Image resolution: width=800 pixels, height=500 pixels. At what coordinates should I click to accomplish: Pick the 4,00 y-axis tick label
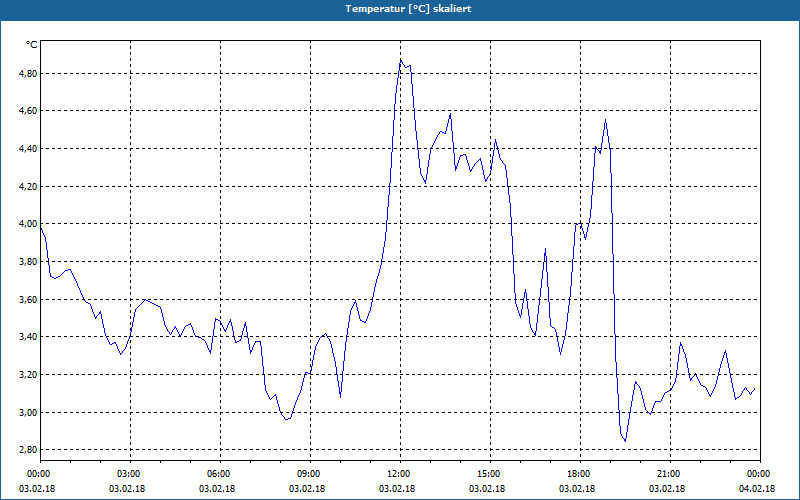tap(27, 224)
